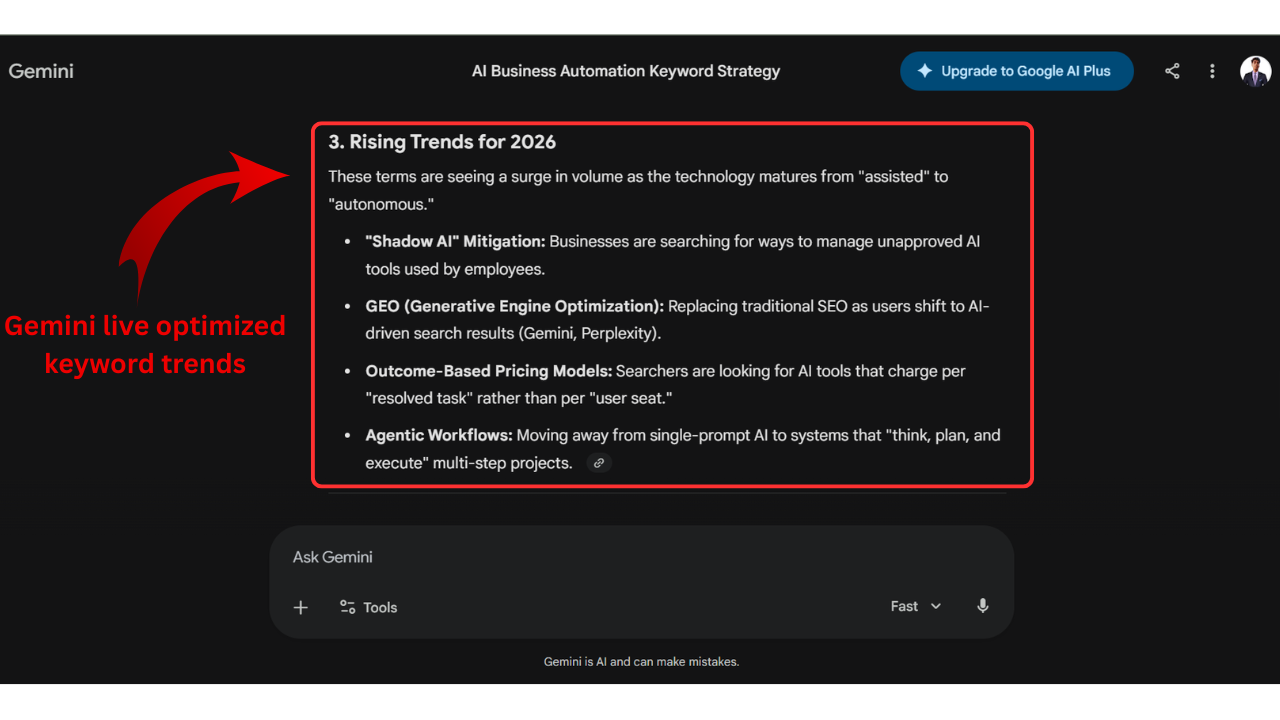Click the sources link chip after Agentic Workflows
The width and height of the screenshot is (1280, 720).
click(599, 463)
